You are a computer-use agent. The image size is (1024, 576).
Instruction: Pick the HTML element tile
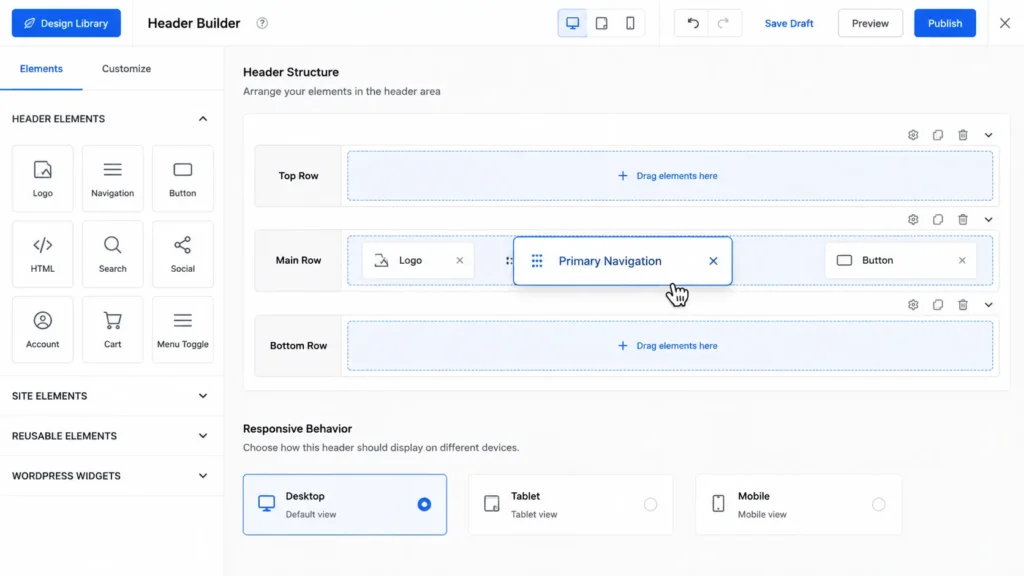[42, 254]
